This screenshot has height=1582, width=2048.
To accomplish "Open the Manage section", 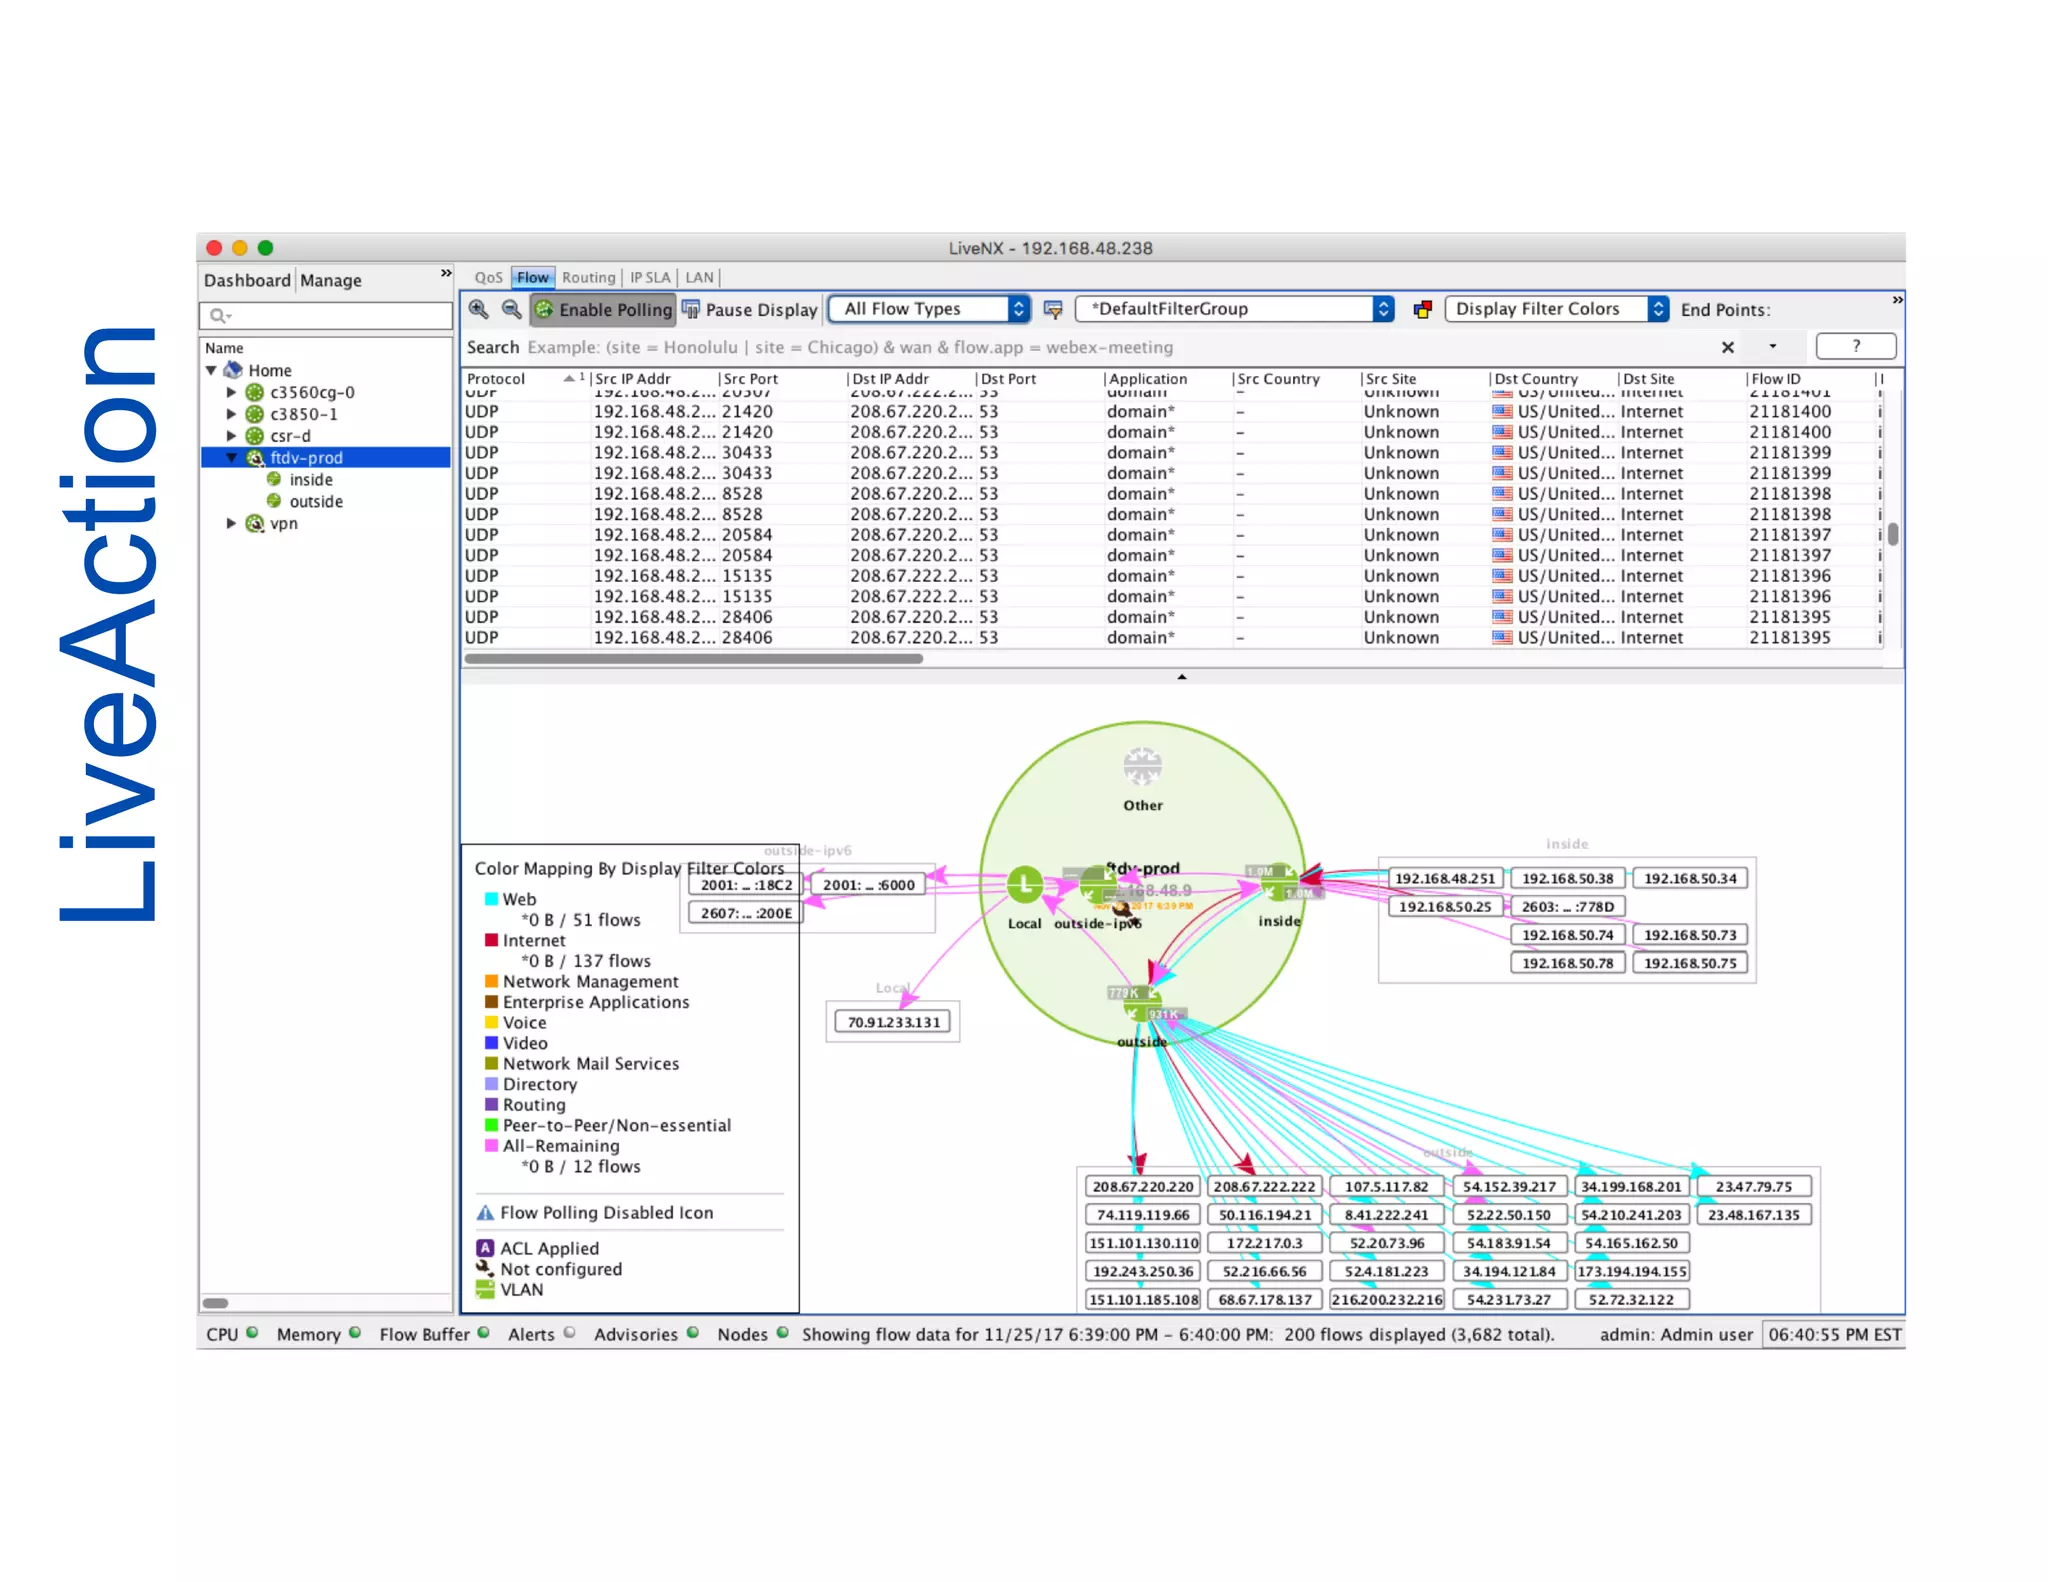I will [x=331, y=280].
